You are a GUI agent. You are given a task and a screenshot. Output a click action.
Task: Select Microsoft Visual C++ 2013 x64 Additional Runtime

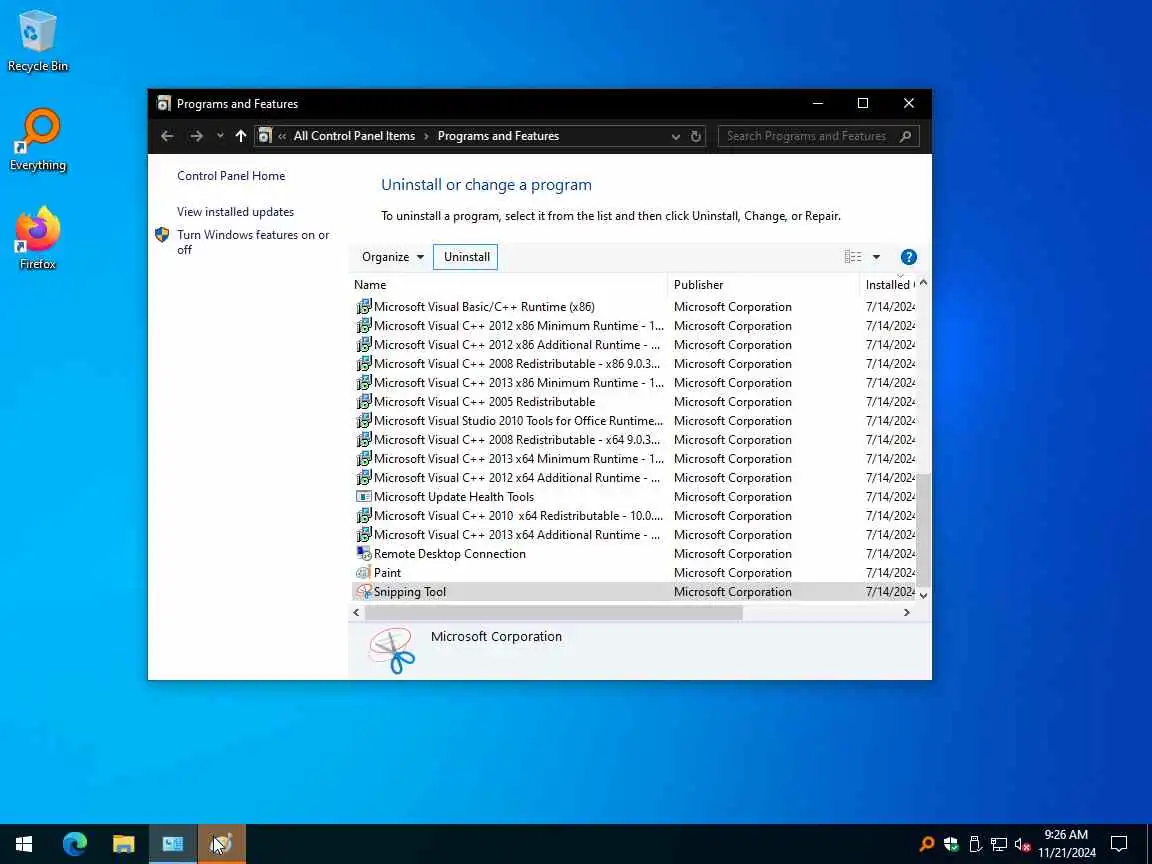[x=634, y=535]
